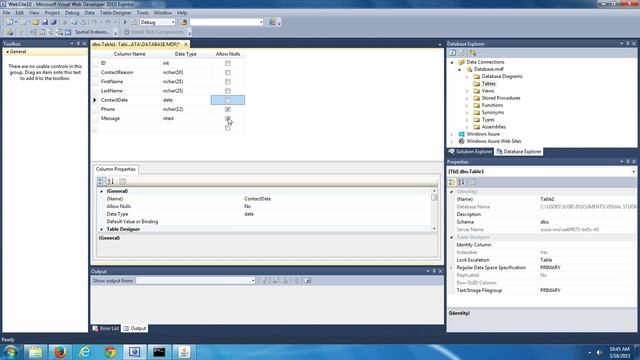Open the File Explorer taskbar icon
Image resolution: width=640 pixels, height=360 pixels.
click(35, 352)
